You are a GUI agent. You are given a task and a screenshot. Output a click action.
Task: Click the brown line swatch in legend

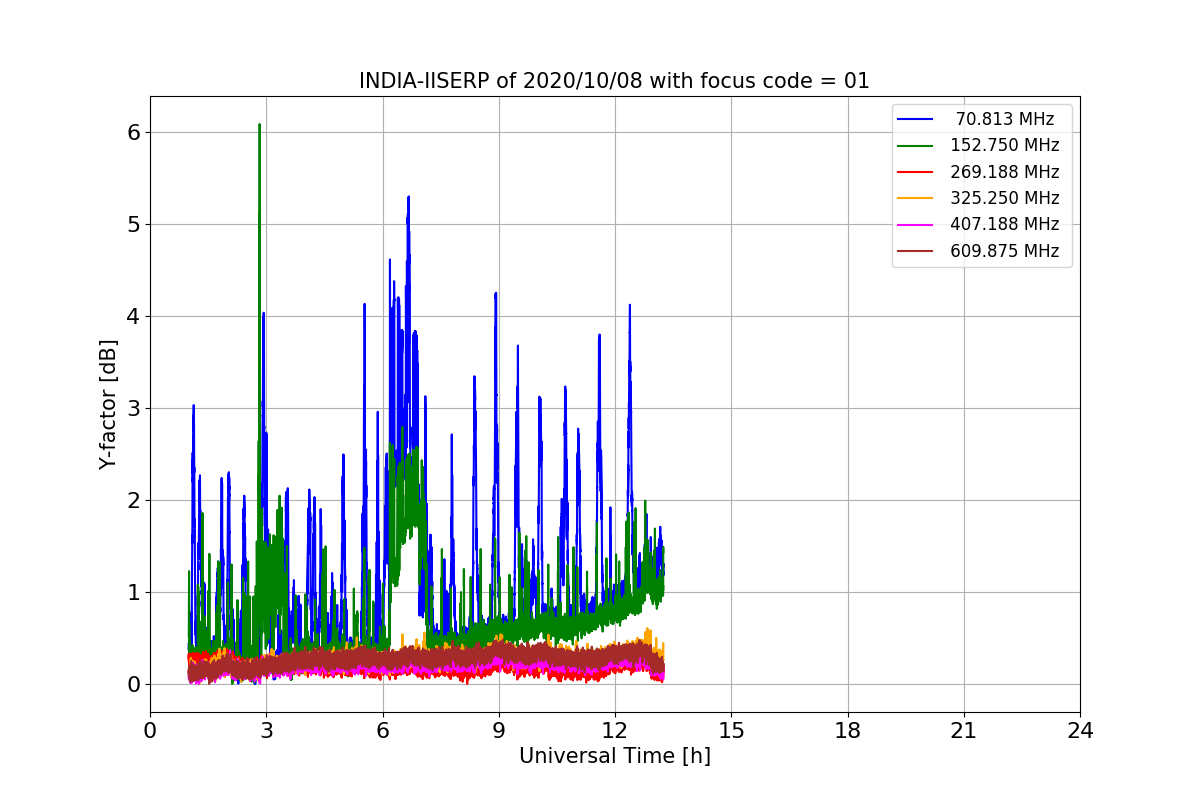point(915,252)
